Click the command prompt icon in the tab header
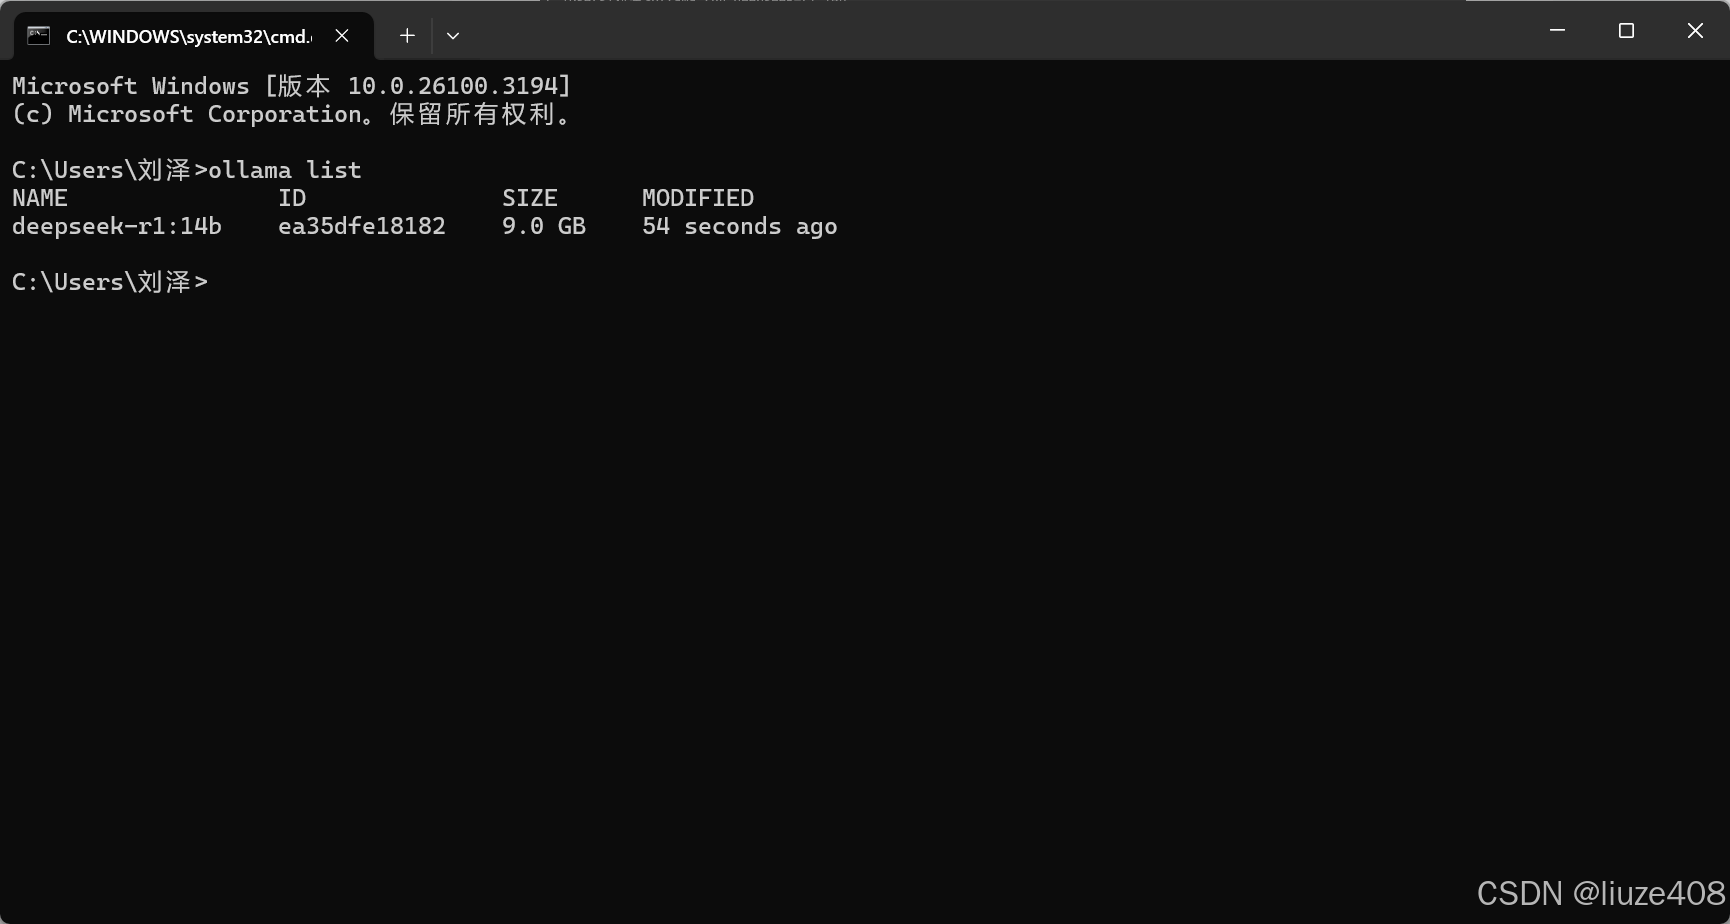The width and height of the screenshot is (1730, 924). click(39, 35)
